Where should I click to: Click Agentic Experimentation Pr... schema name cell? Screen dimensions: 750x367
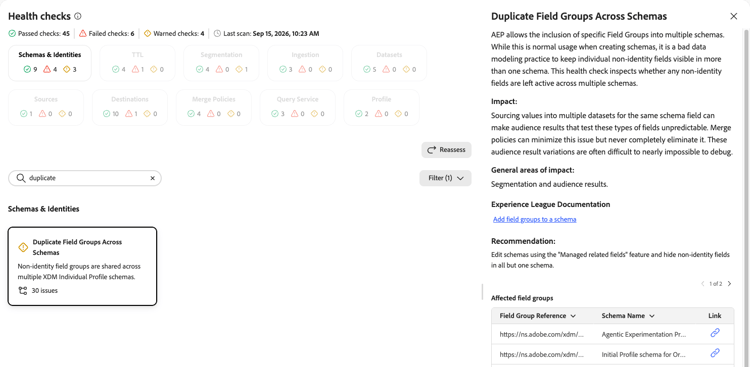[644, 335]
